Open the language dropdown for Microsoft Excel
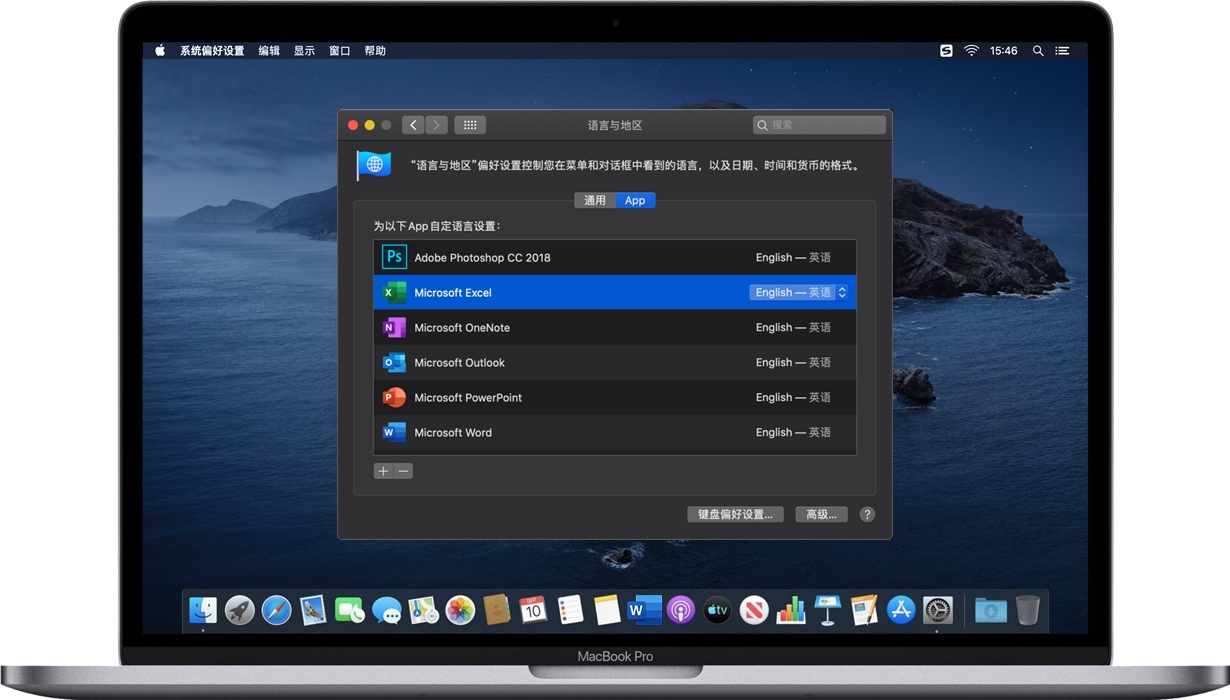The height and width of the screenshot is (700, 1230). point(800,292)
